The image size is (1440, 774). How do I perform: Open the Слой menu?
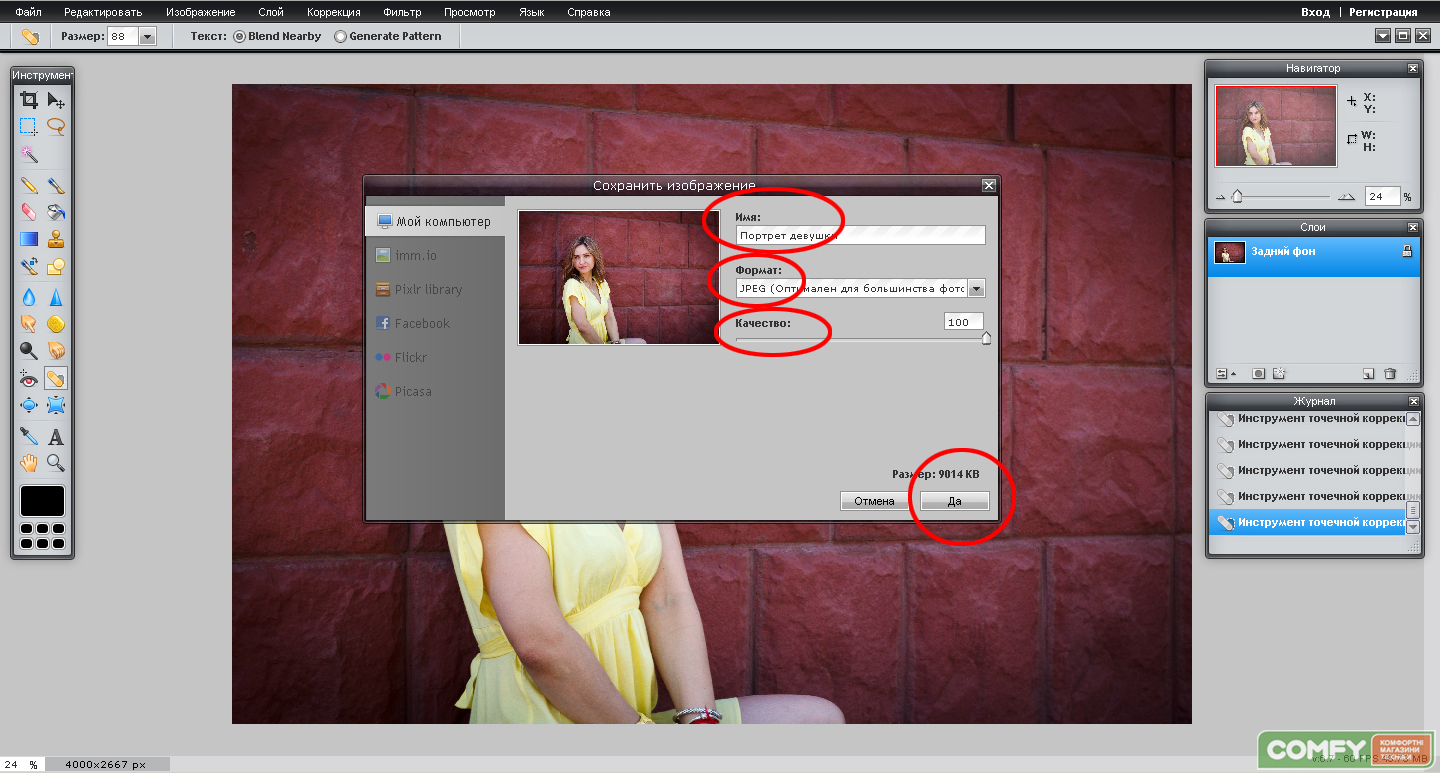(x=271, y=12)
